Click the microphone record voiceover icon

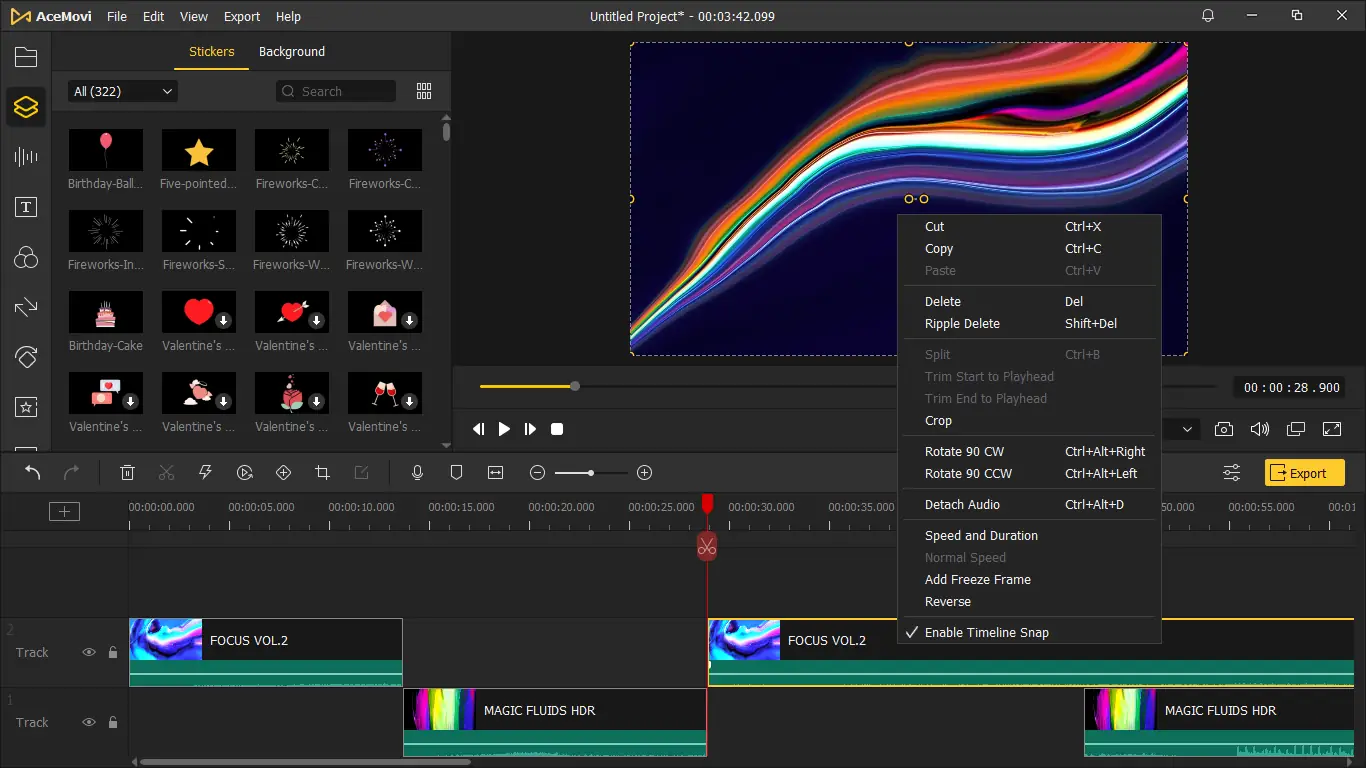[418, 473]
